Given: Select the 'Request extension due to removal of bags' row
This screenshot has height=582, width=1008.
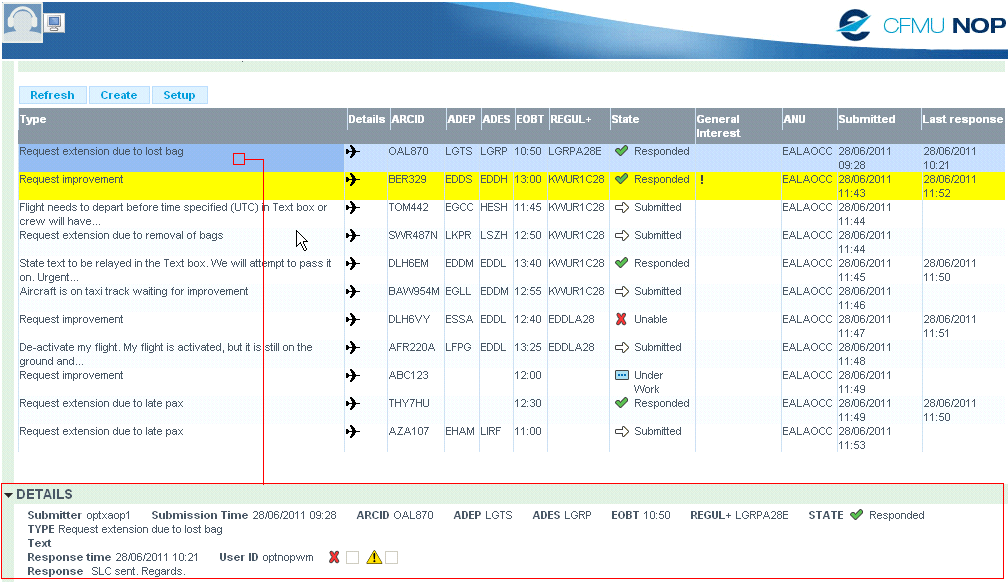Looking at the screenshot, I should click(x=122, y=236).
